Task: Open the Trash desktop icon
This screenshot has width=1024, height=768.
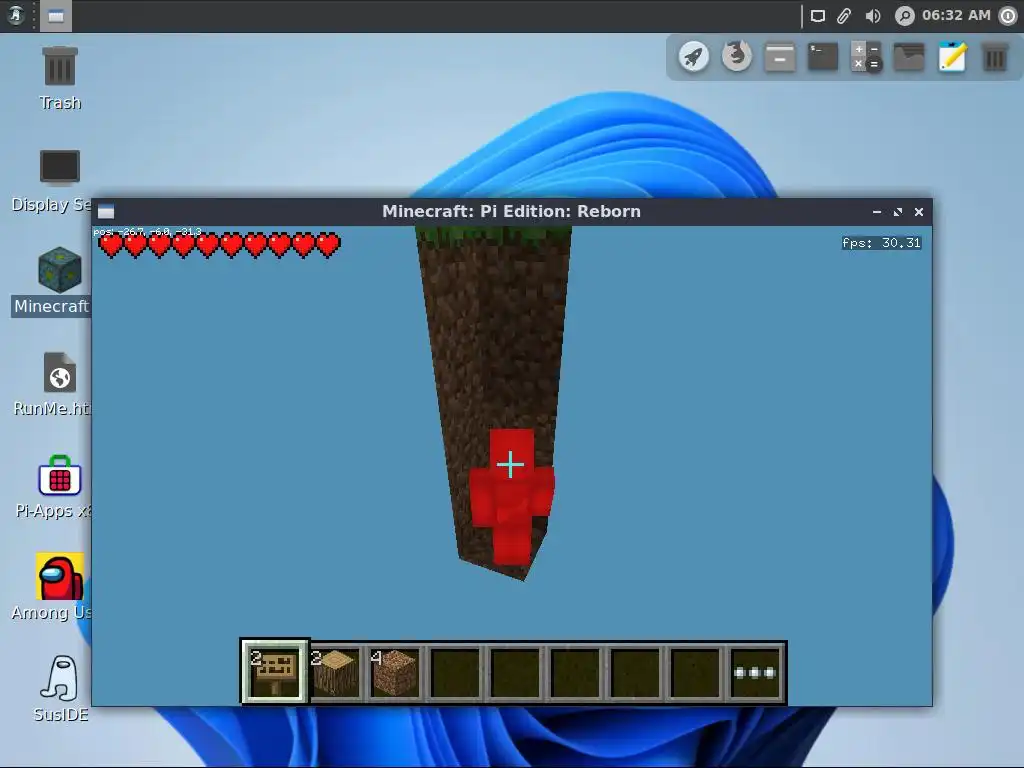Action: (x=59, y=78)
